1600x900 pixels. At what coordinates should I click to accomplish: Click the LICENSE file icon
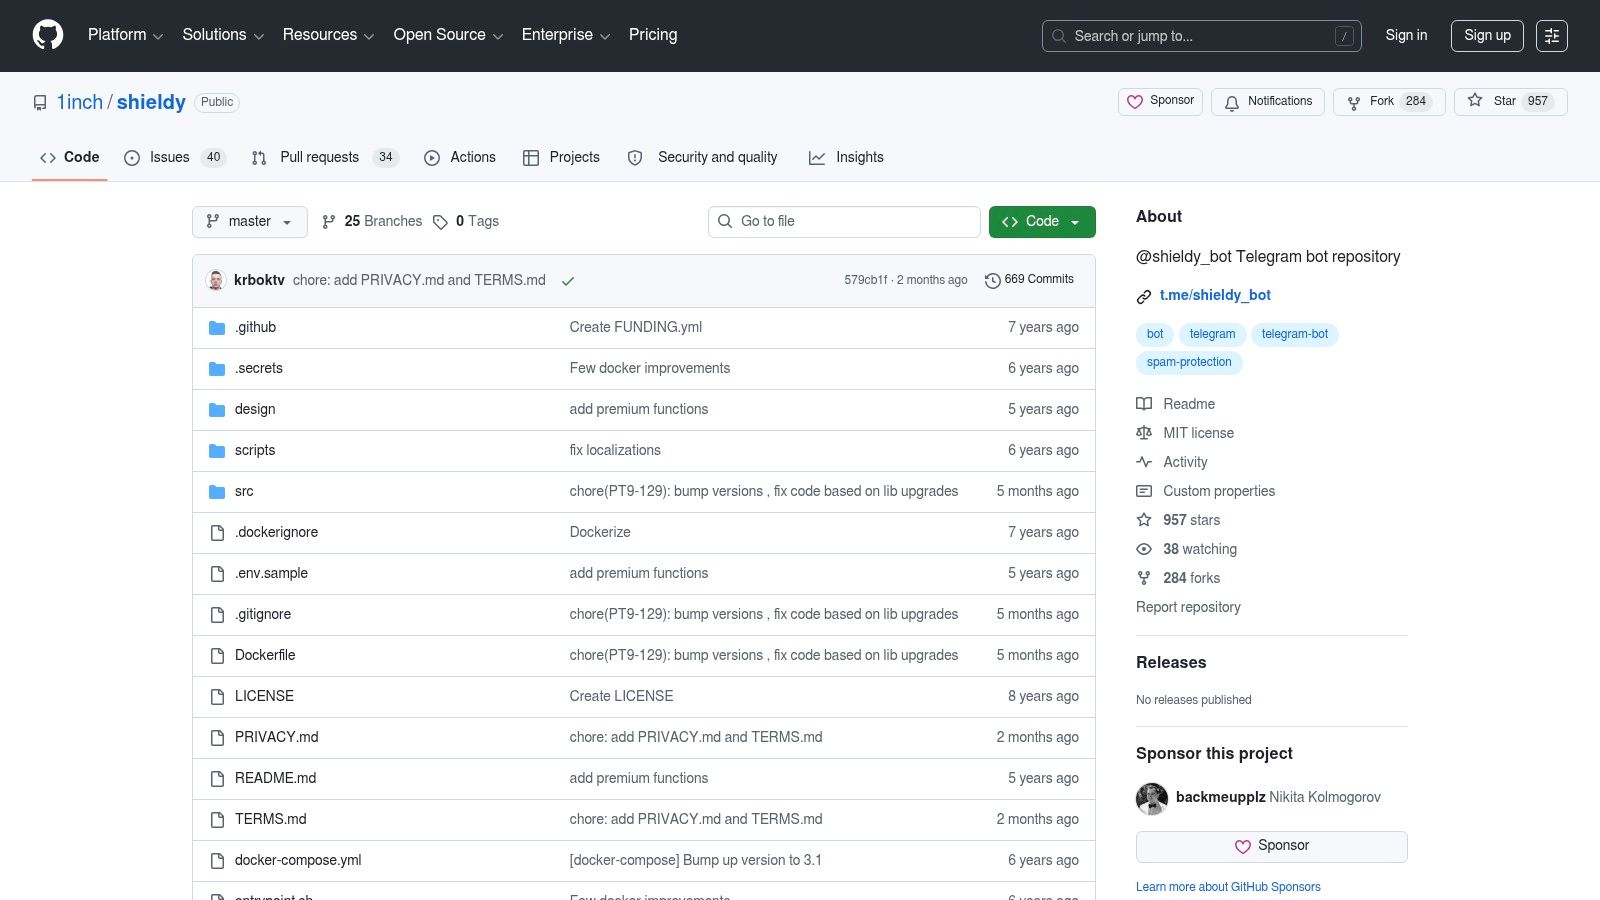217,697
